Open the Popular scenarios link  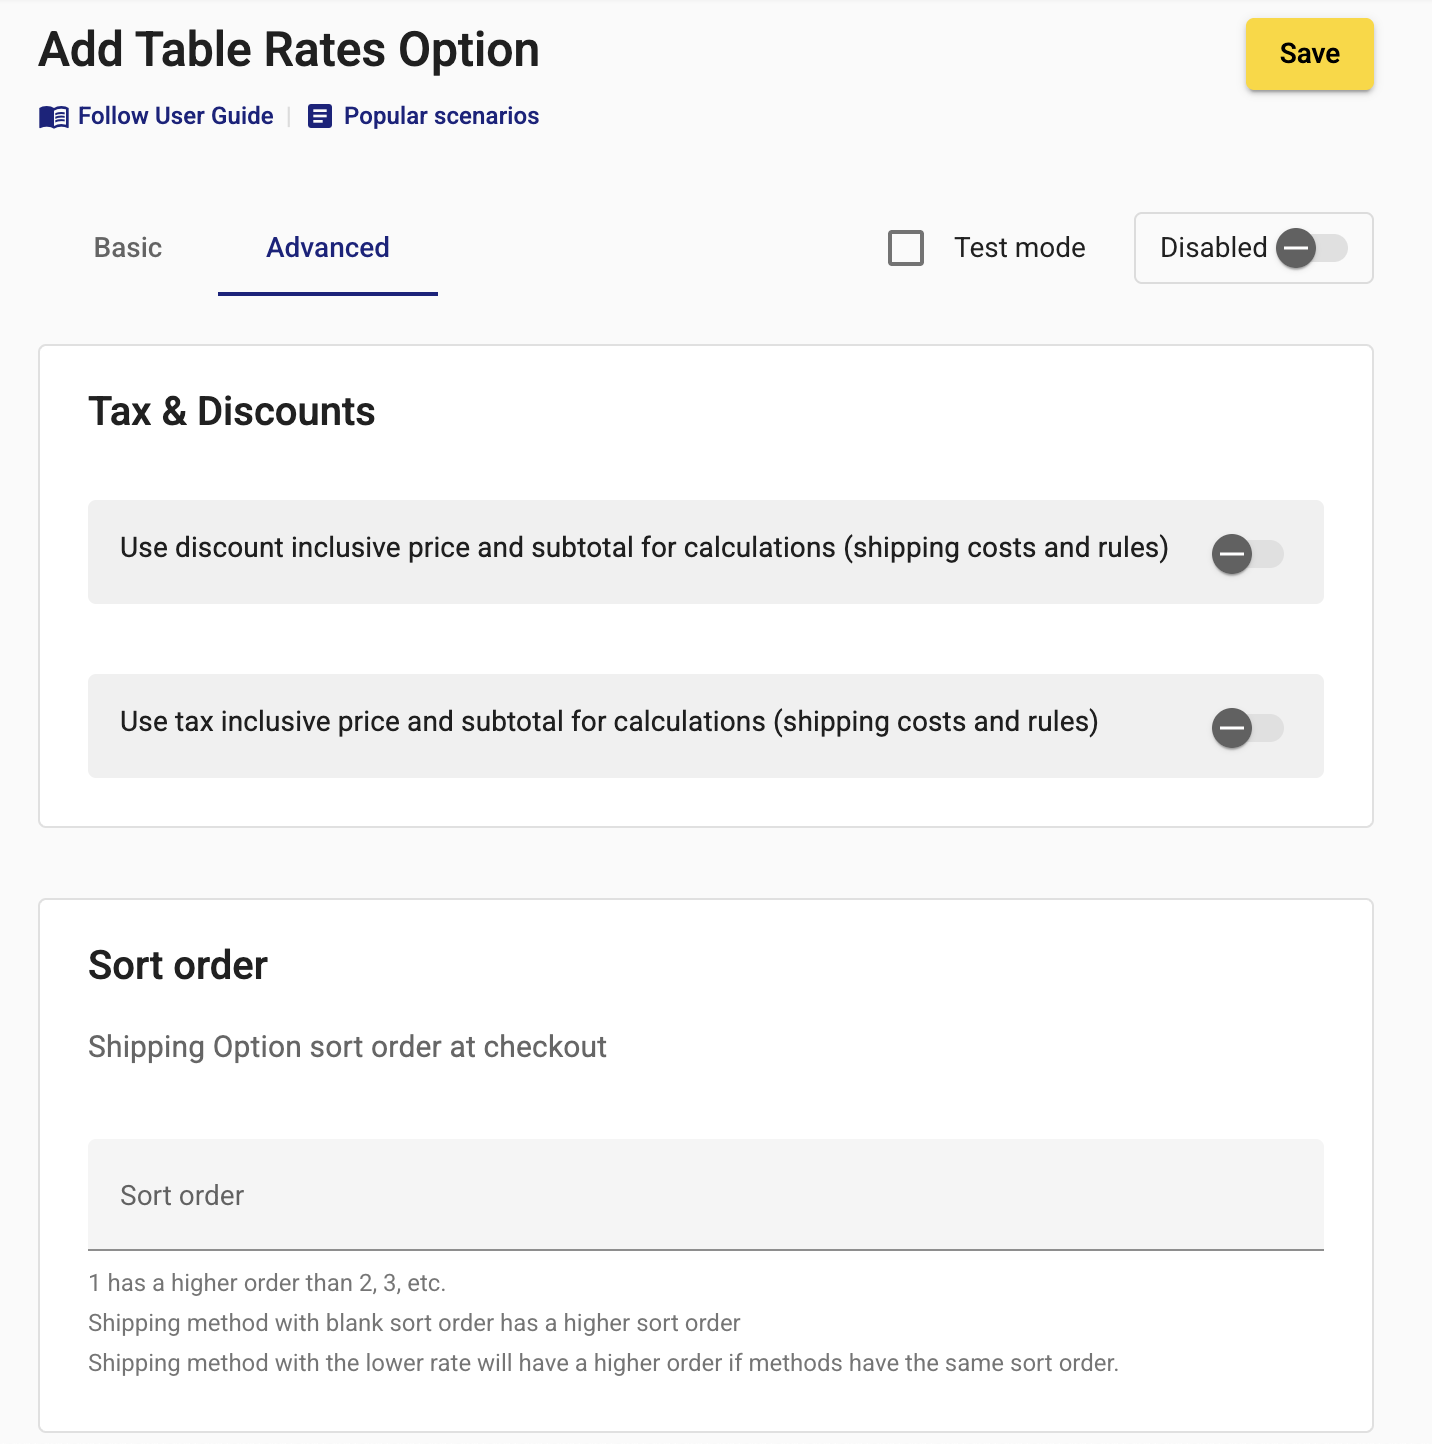point(441,116)
